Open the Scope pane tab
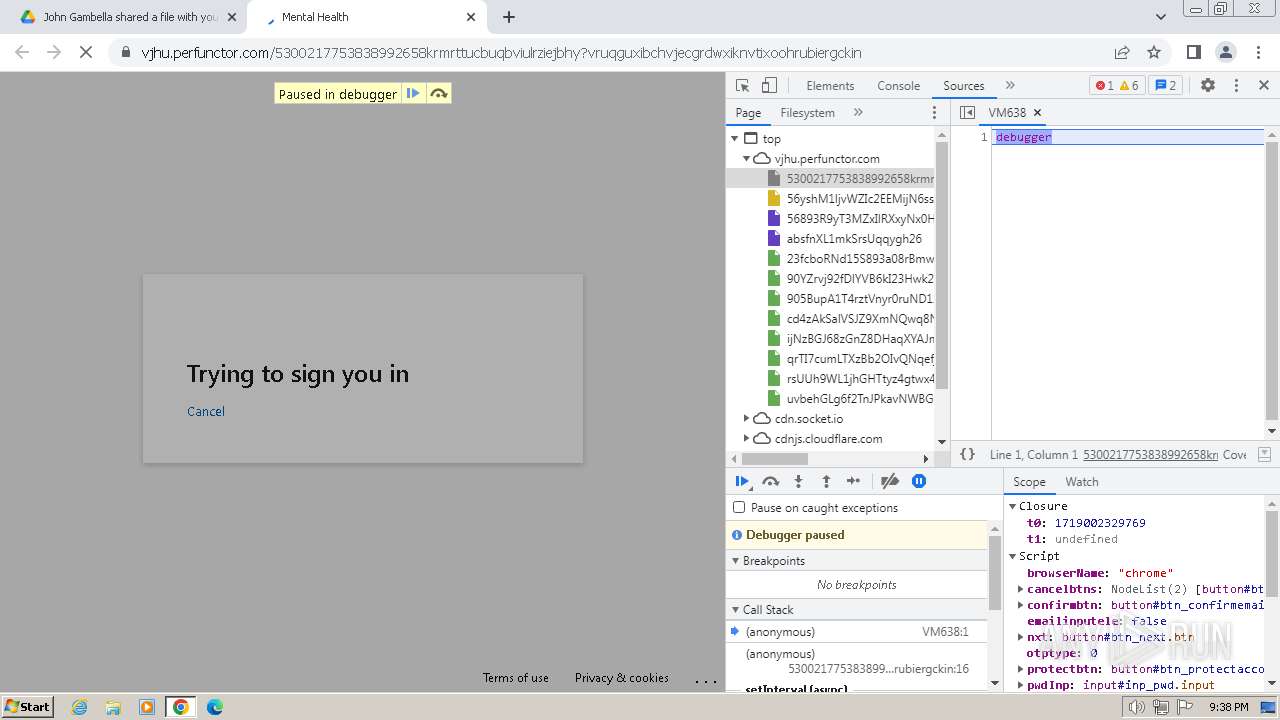 click(x=1029, y=482)
